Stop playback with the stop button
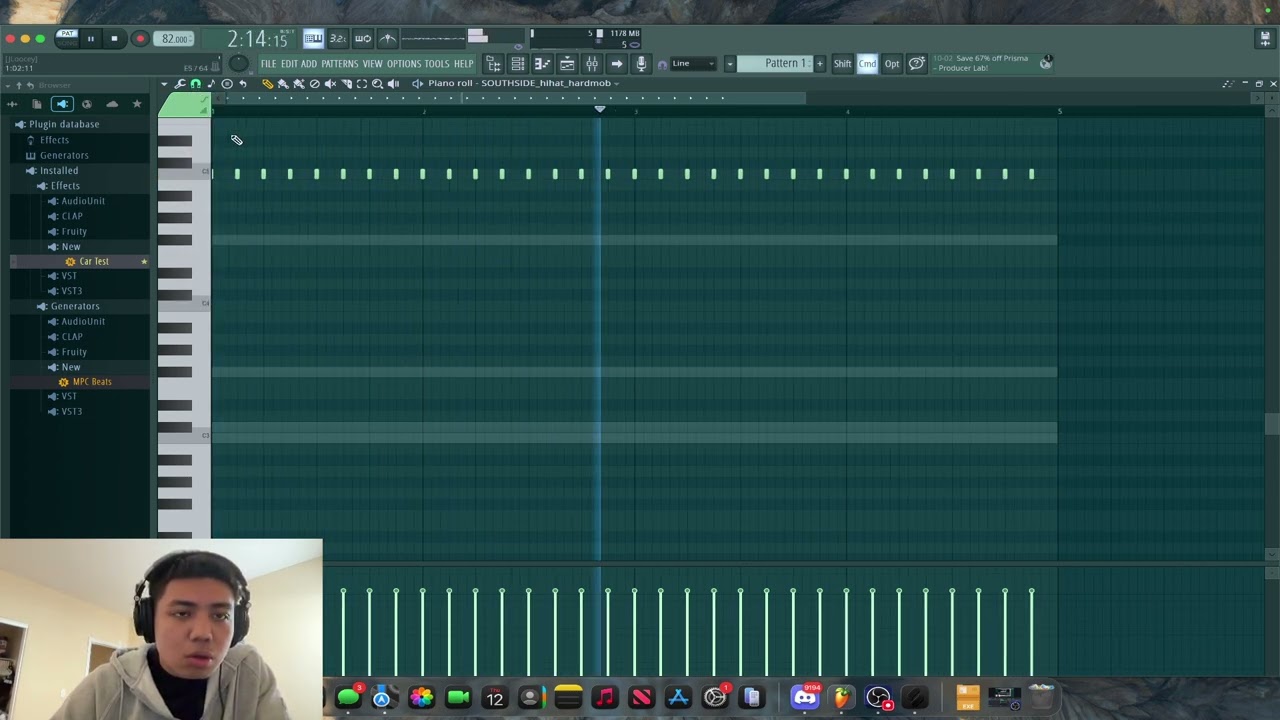1280x720 pixels. (x=114, y=39)
